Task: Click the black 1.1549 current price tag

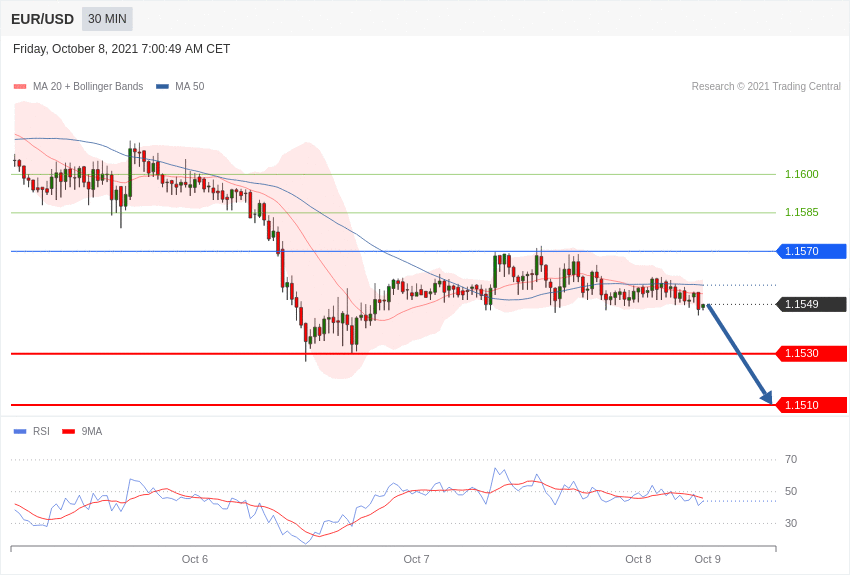Action: point(812,305)
